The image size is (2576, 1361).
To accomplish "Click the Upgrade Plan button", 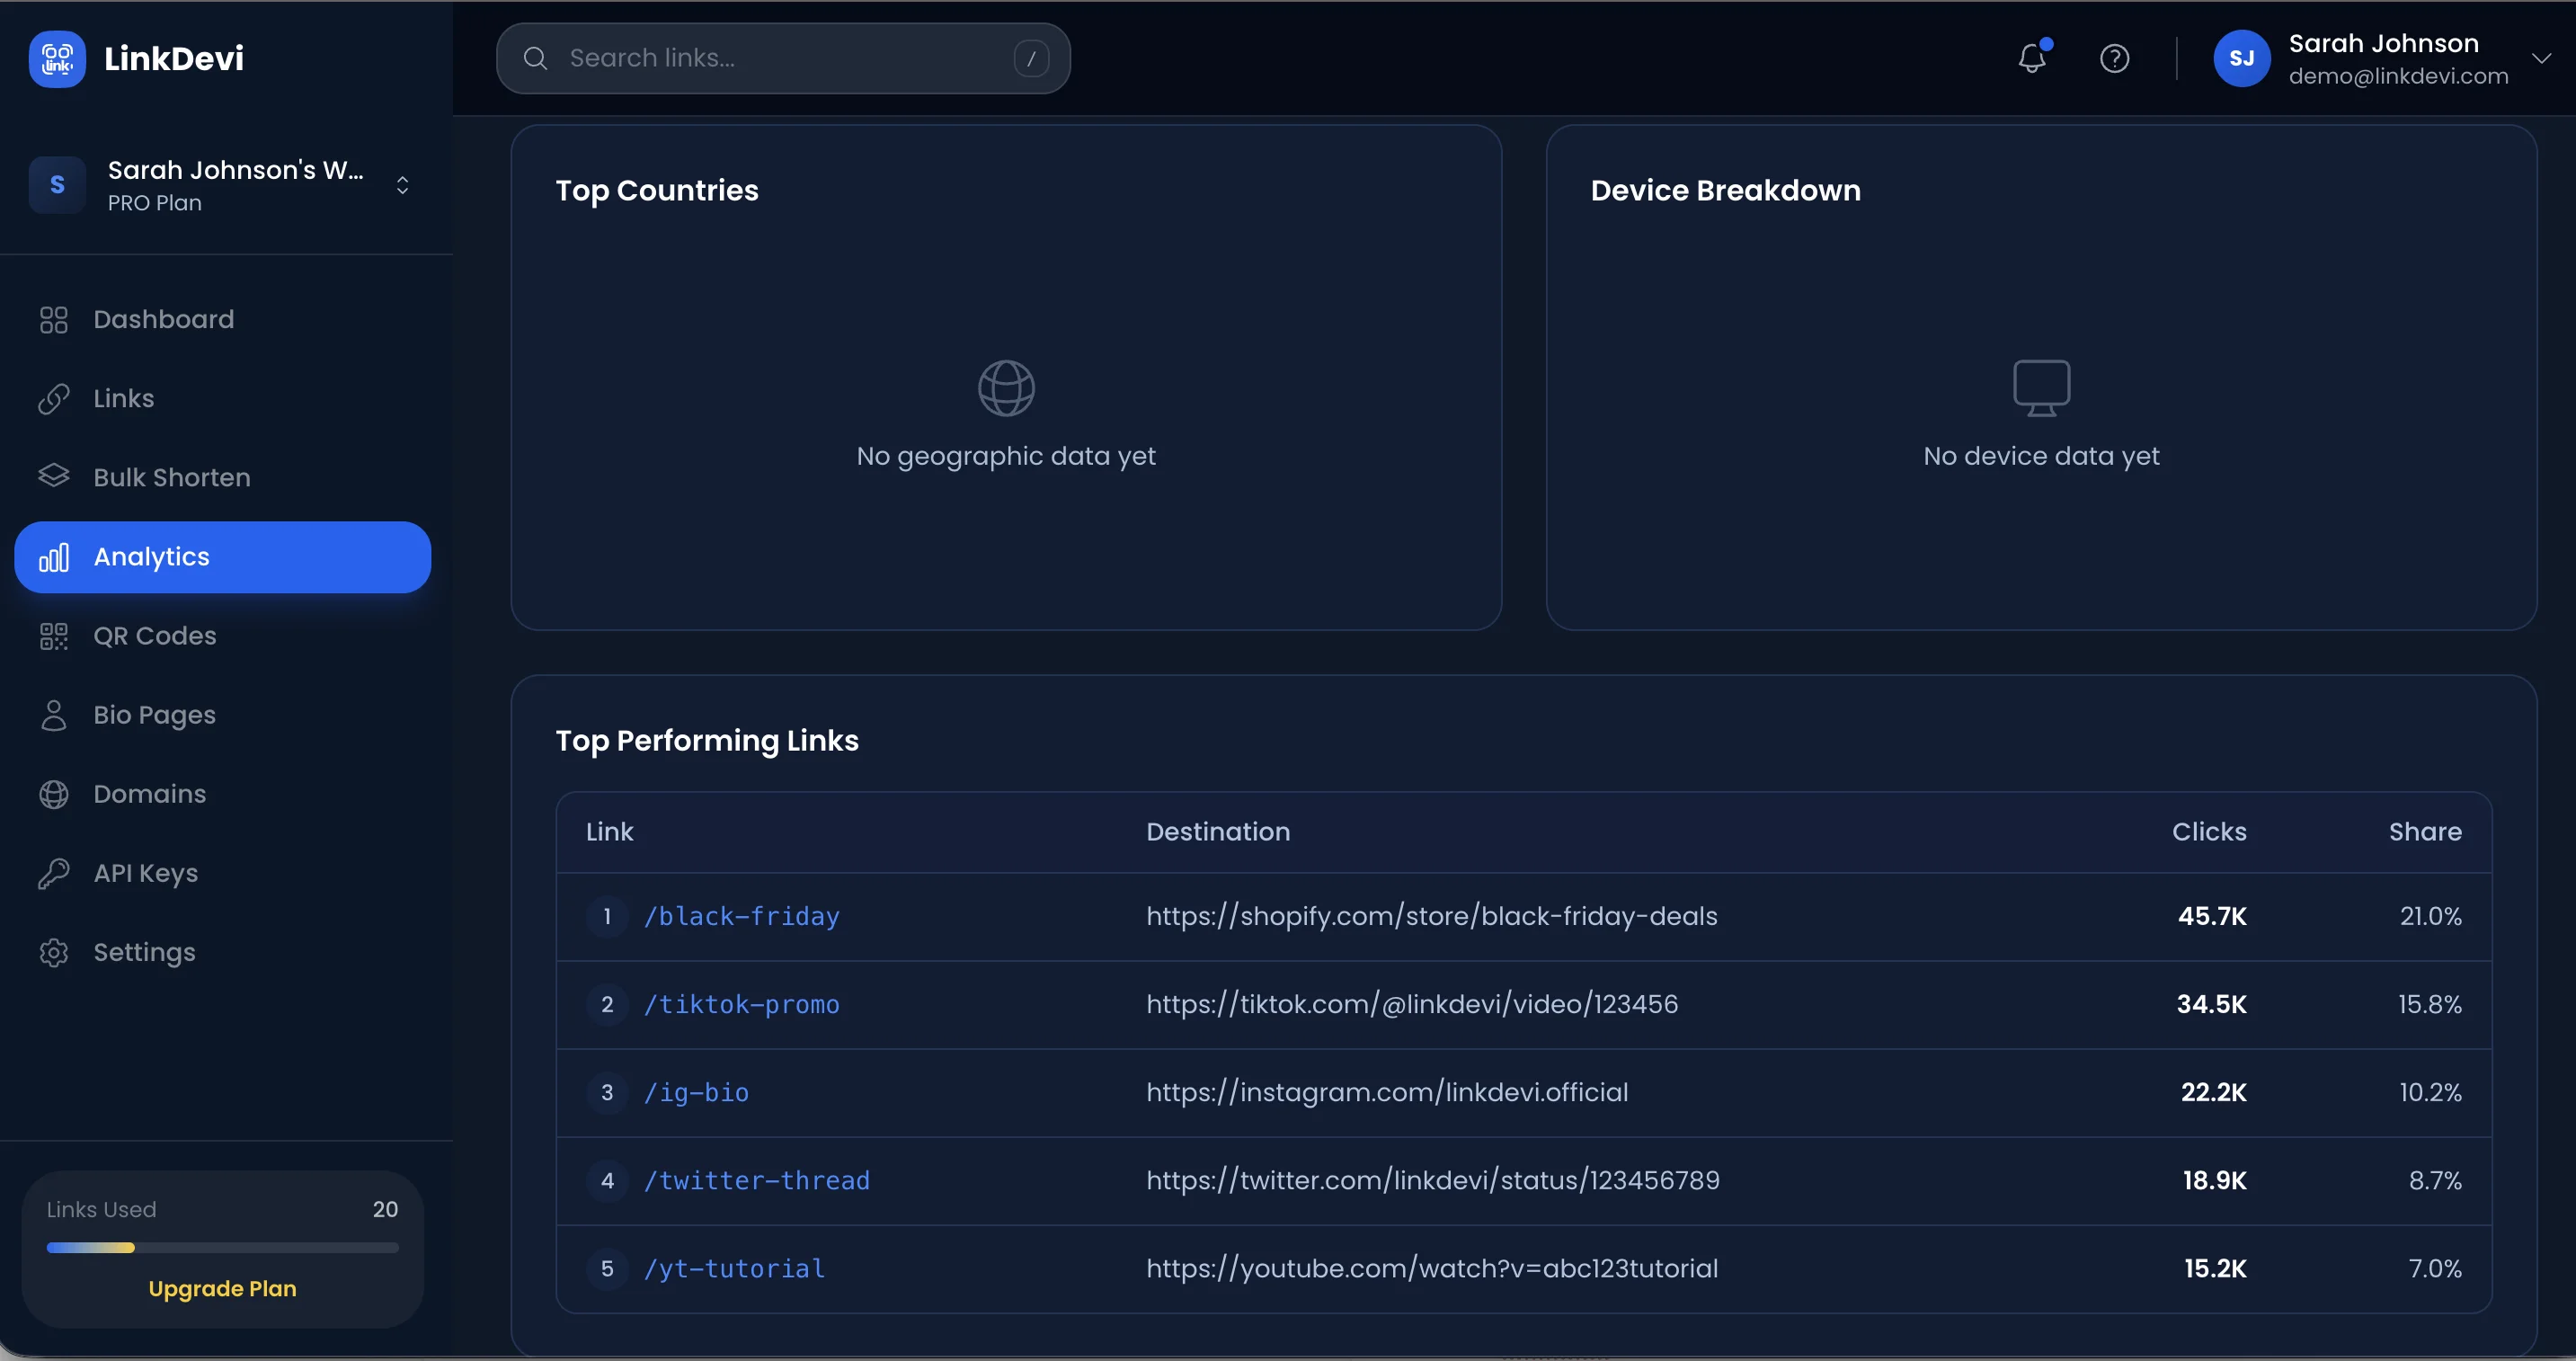I will tap(222, 1288).
